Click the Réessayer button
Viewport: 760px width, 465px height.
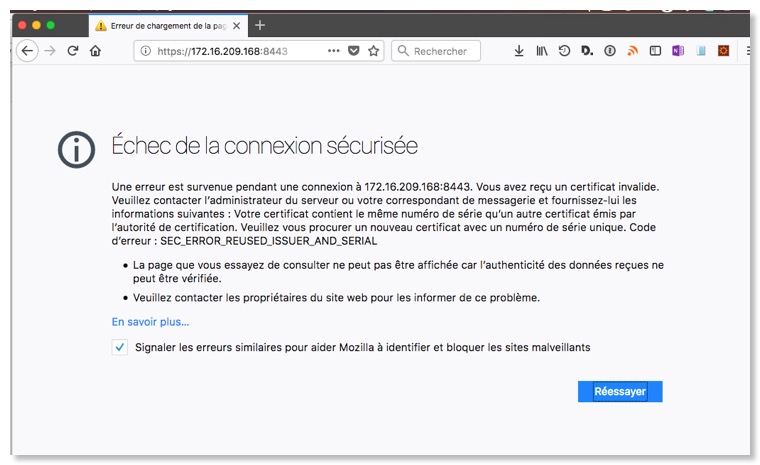[x=620, y=391]
